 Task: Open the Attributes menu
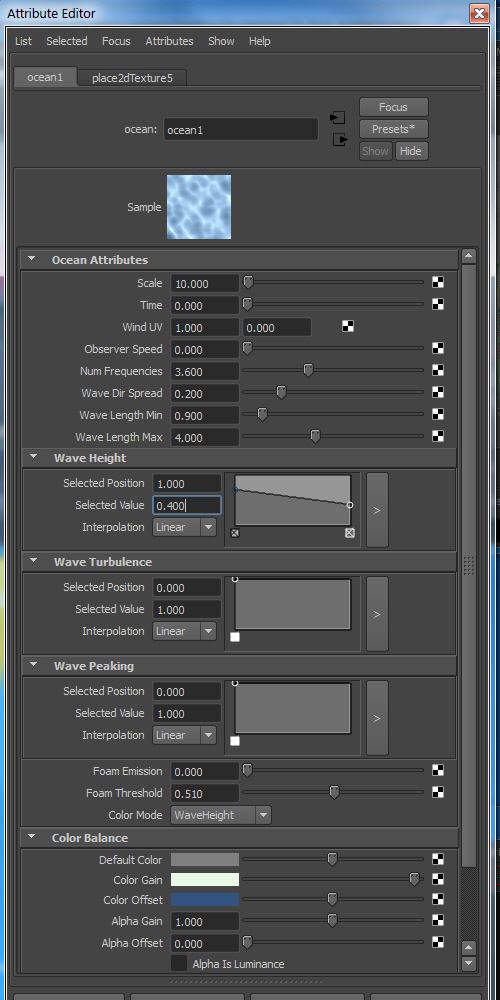(x=169, y=41)
